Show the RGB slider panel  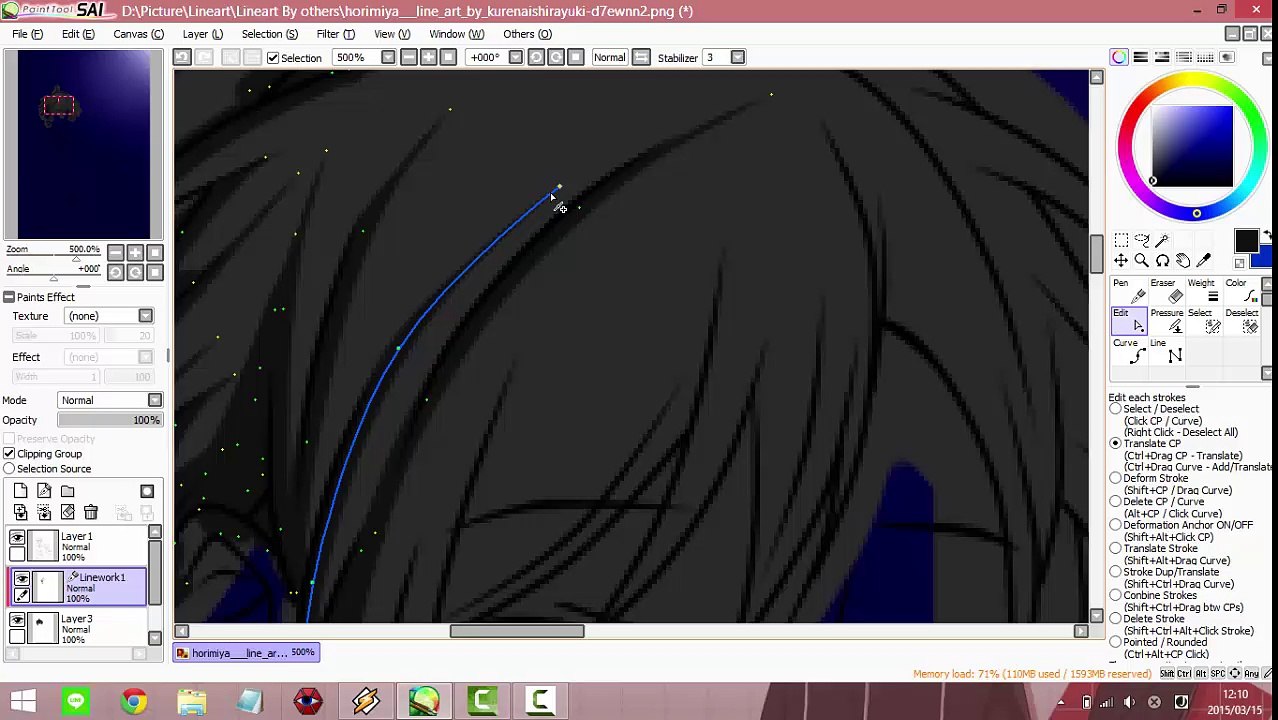pos(1140,57)
